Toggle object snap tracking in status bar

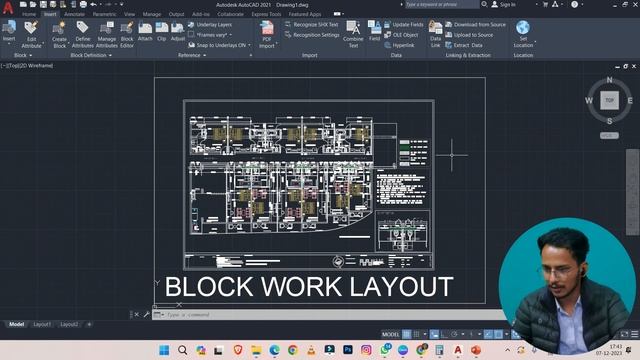click(x=488, y=334)
